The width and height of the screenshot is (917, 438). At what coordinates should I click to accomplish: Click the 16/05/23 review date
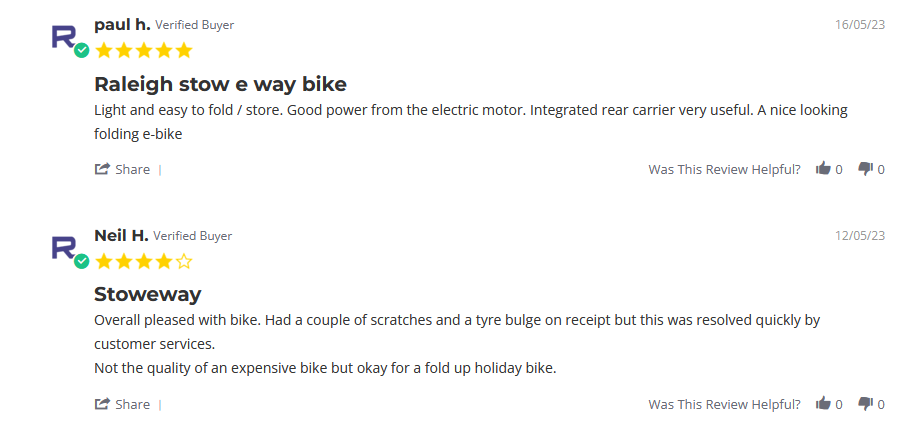860,24
